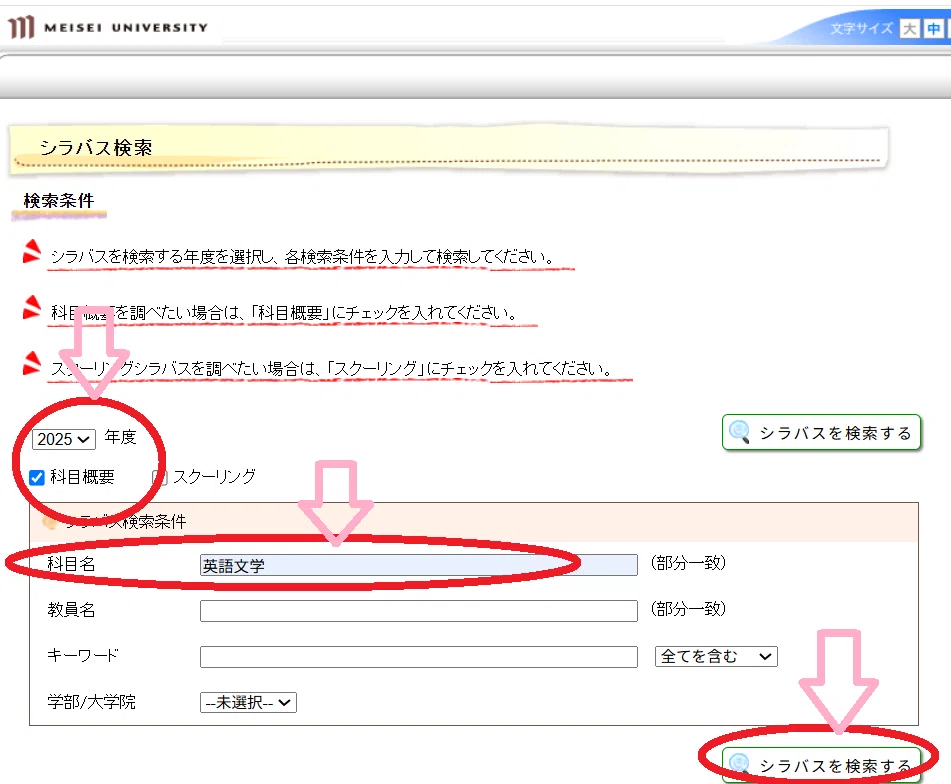Image resolution: width=951 pixels, height=784 pixels.
Task: Click the キーワード label
Action: 83,655
